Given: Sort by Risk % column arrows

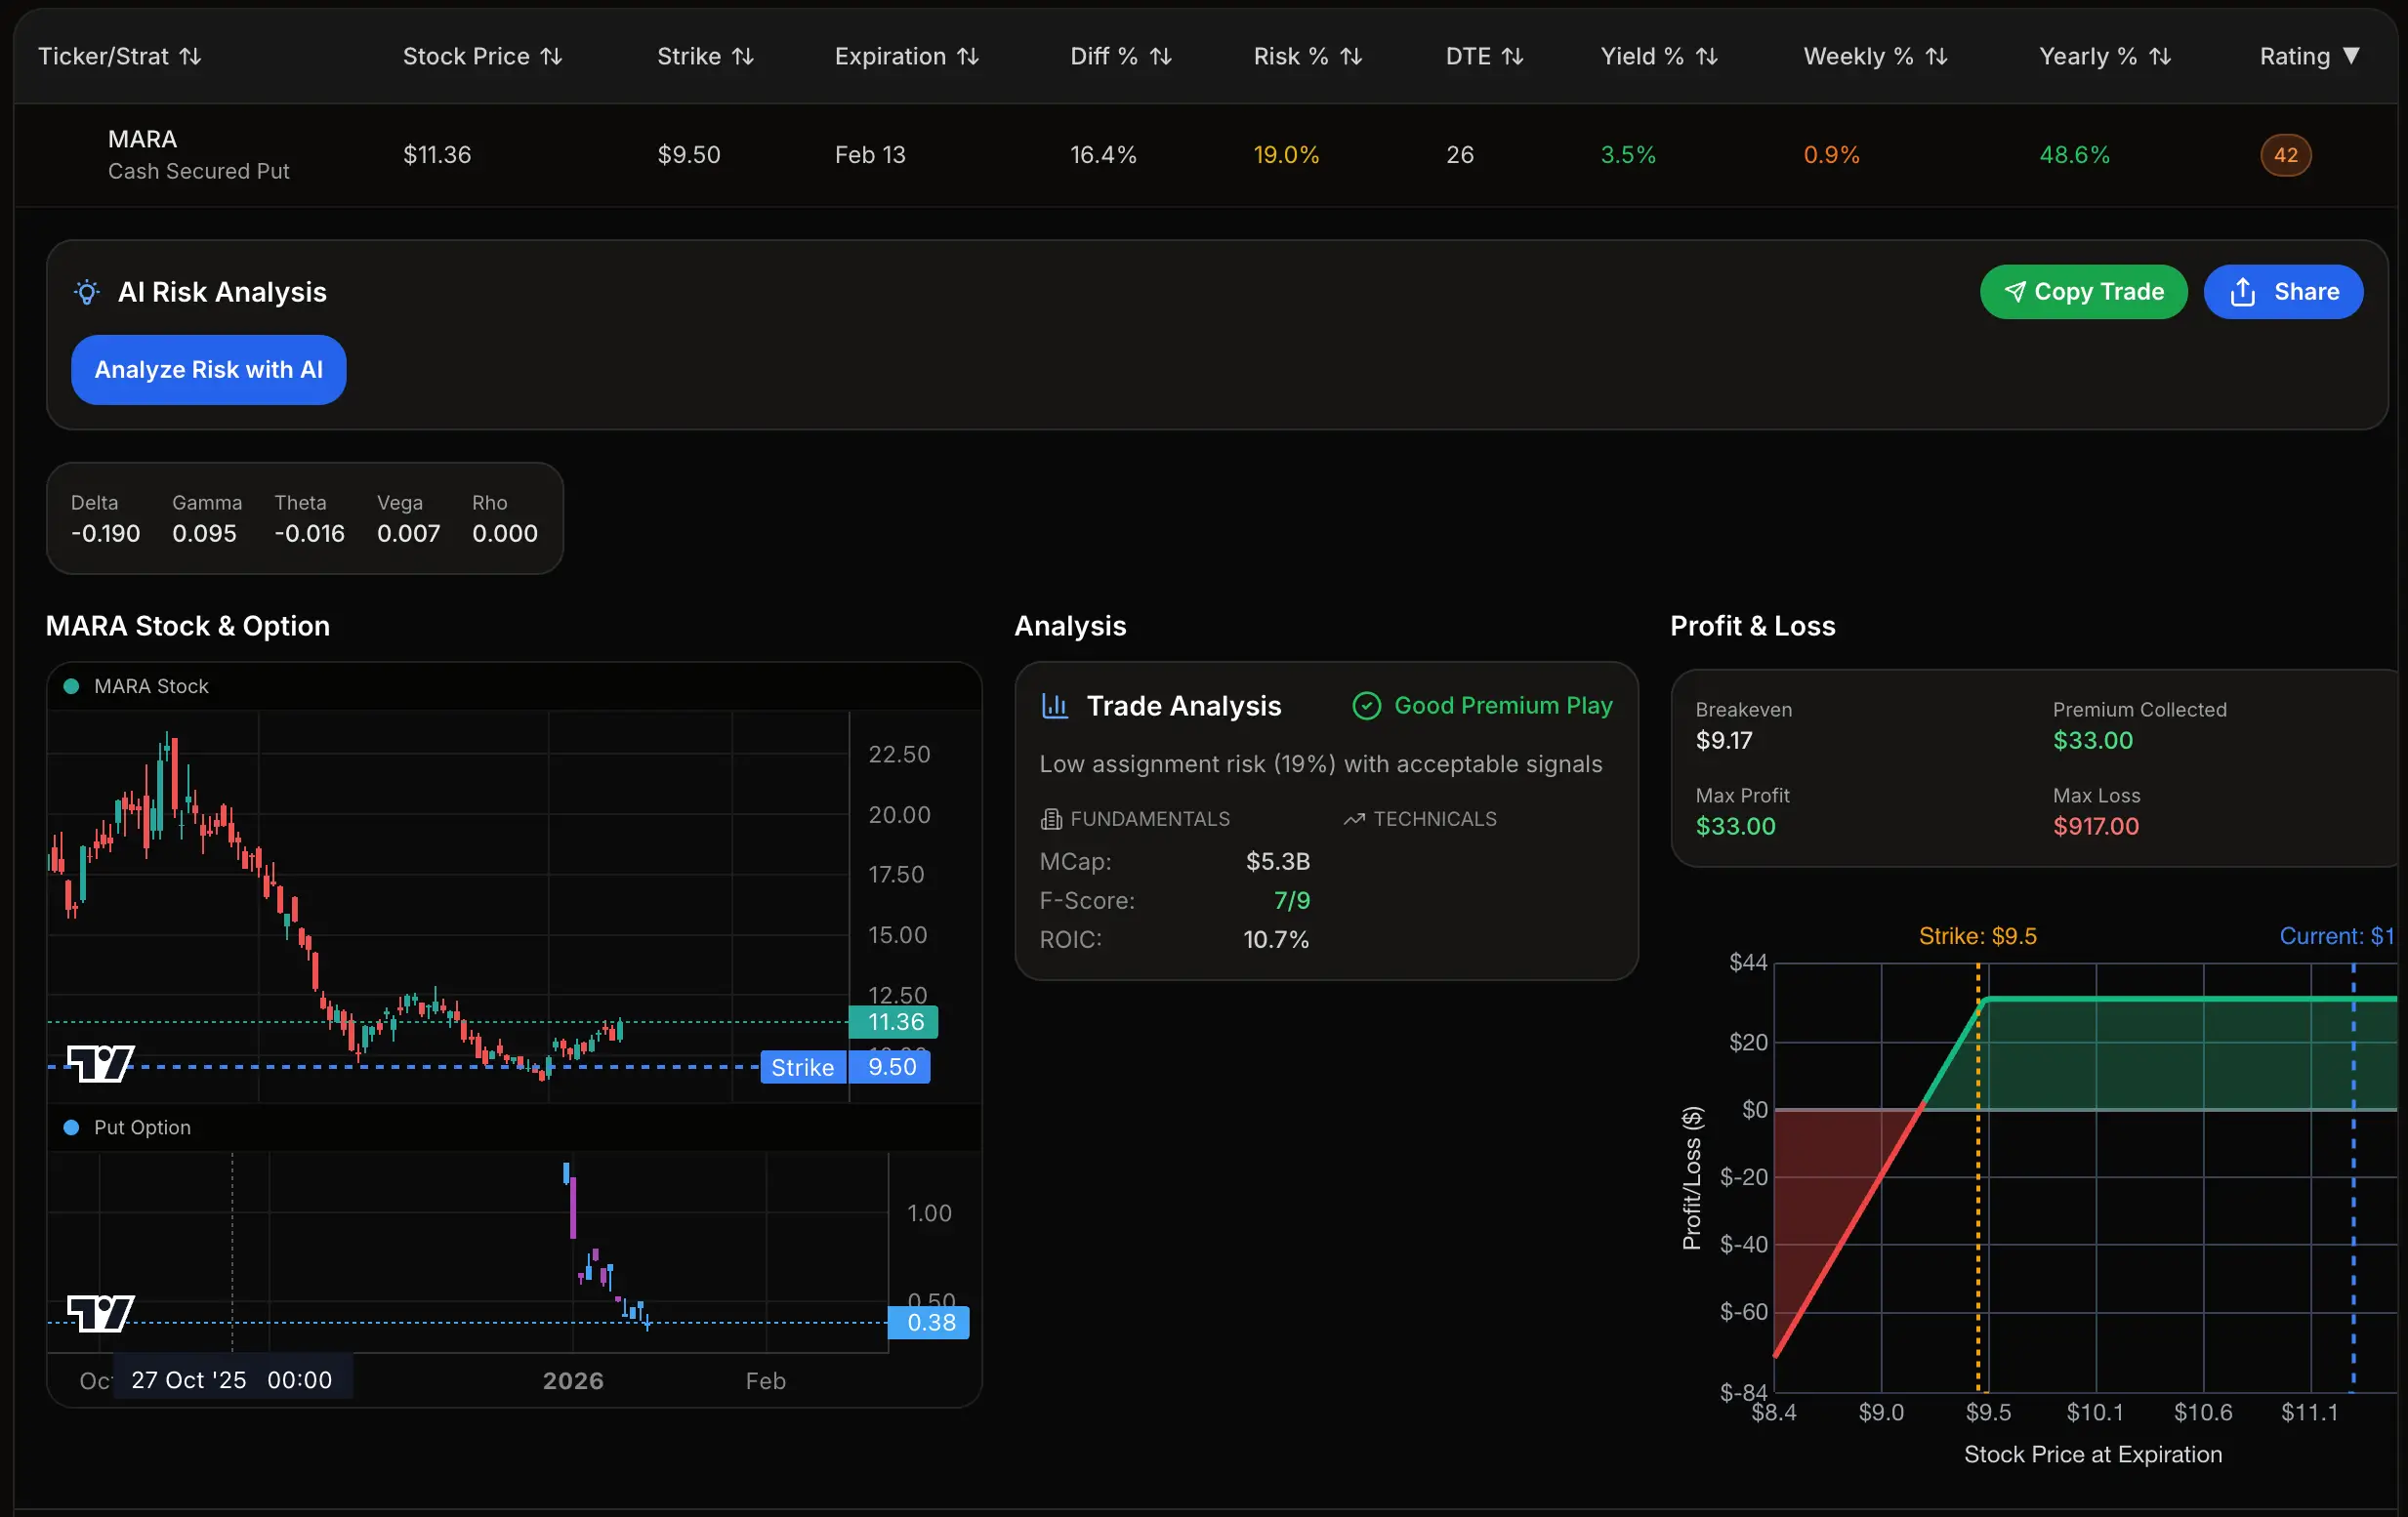Looking at the screenshot, I should pos(1351,57).
